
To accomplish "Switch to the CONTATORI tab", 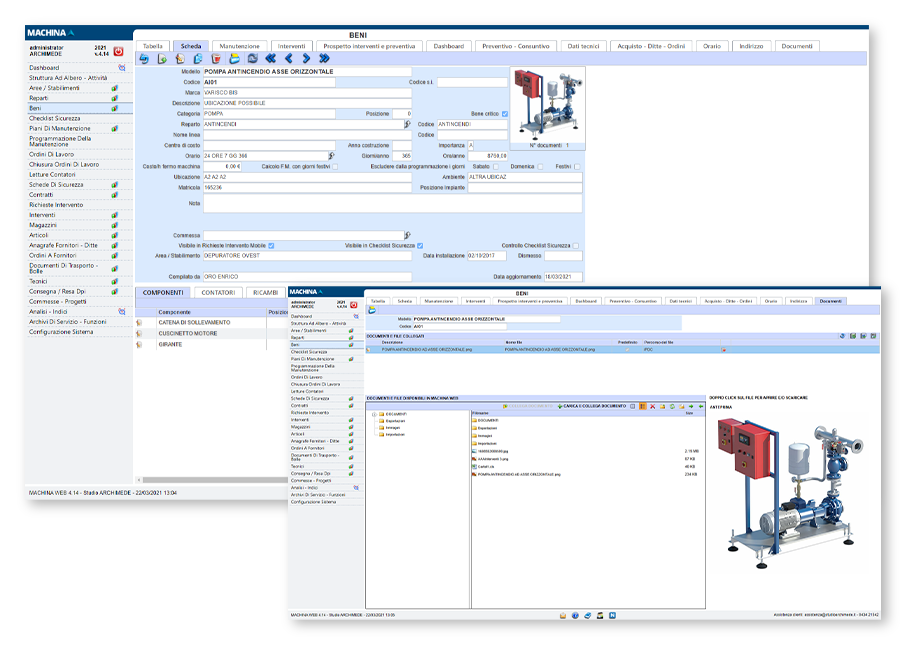I will [218, 293].
